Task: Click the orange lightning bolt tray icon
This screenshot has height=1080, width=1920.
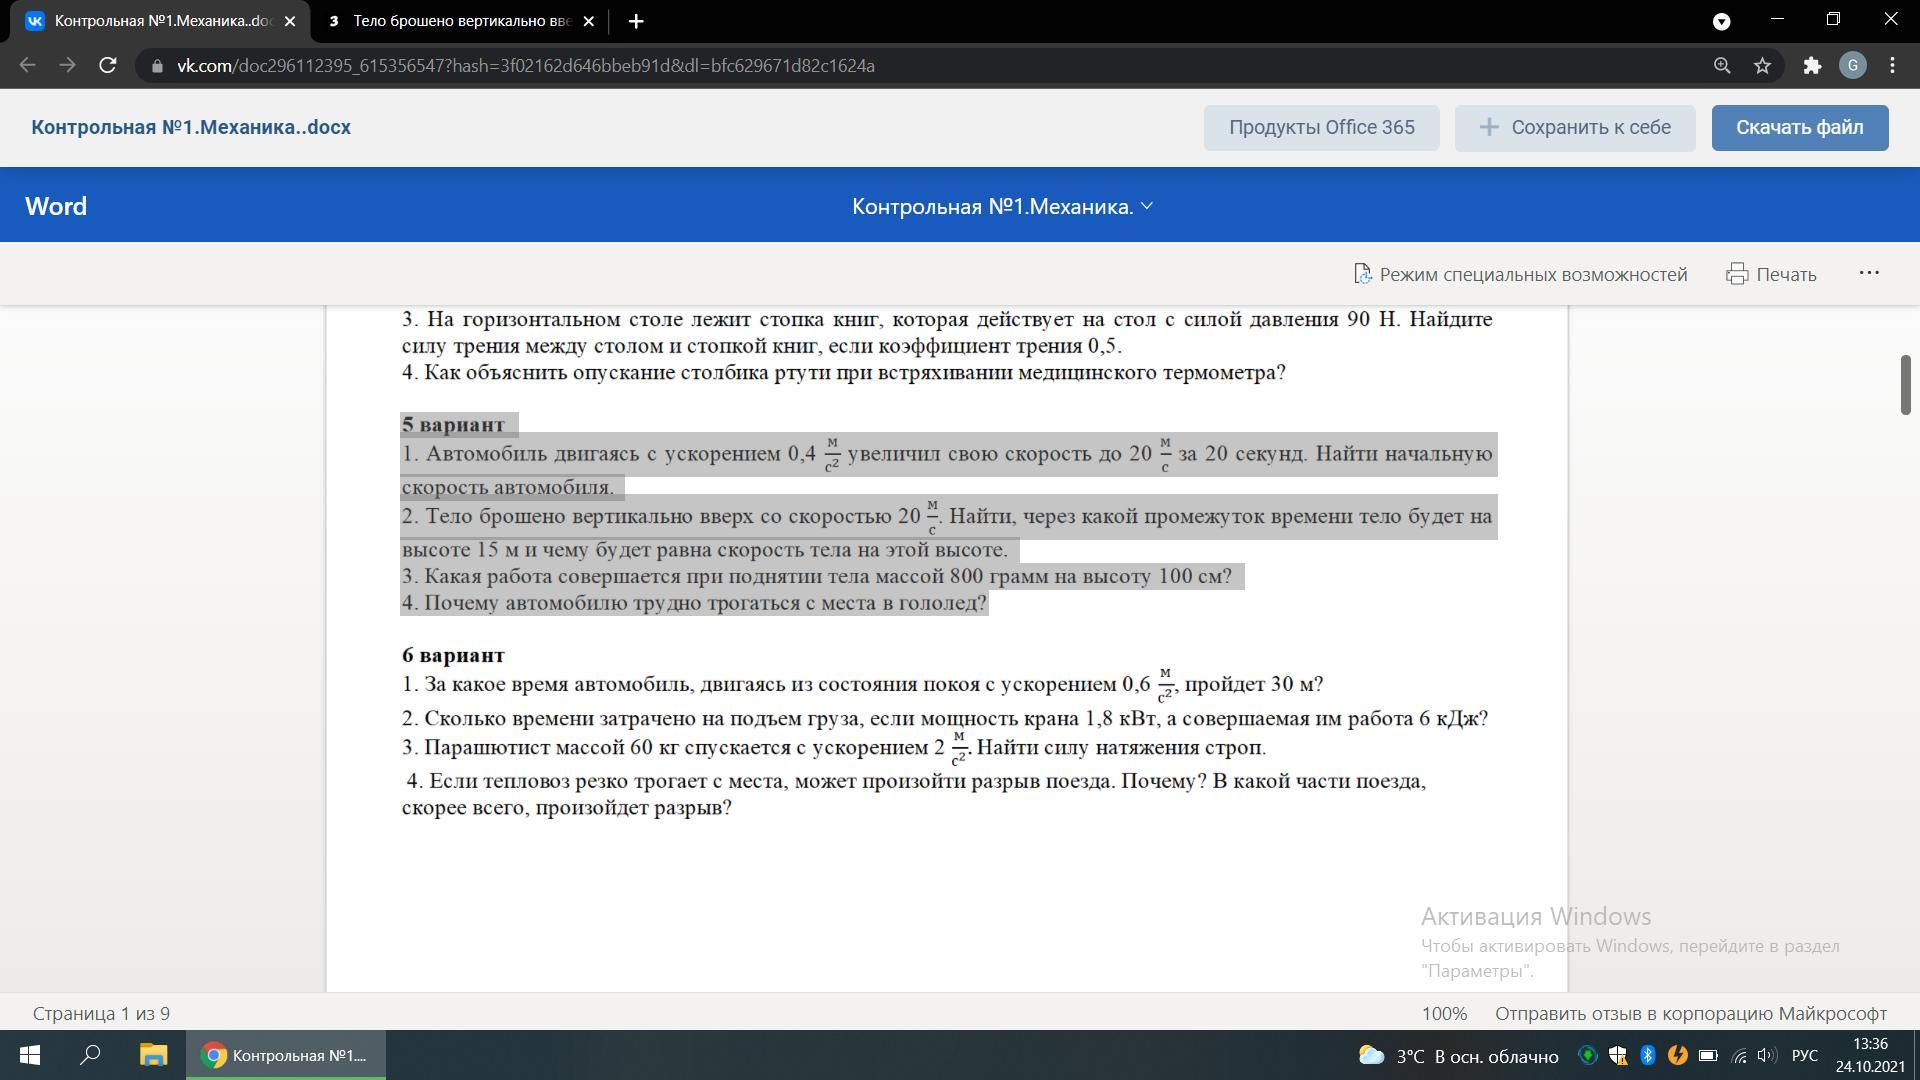Action: coord(1678,1055)
